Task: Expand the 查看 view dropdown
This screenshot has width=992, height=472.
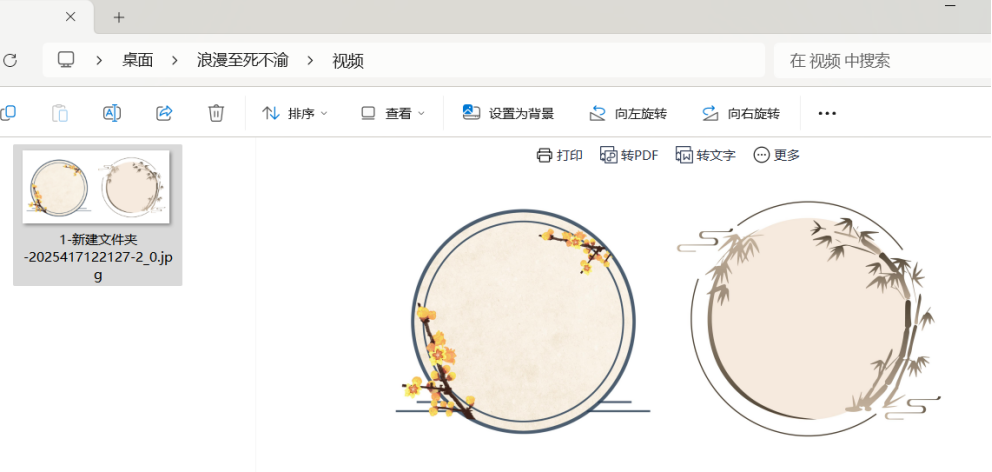Action: [393, 113]
